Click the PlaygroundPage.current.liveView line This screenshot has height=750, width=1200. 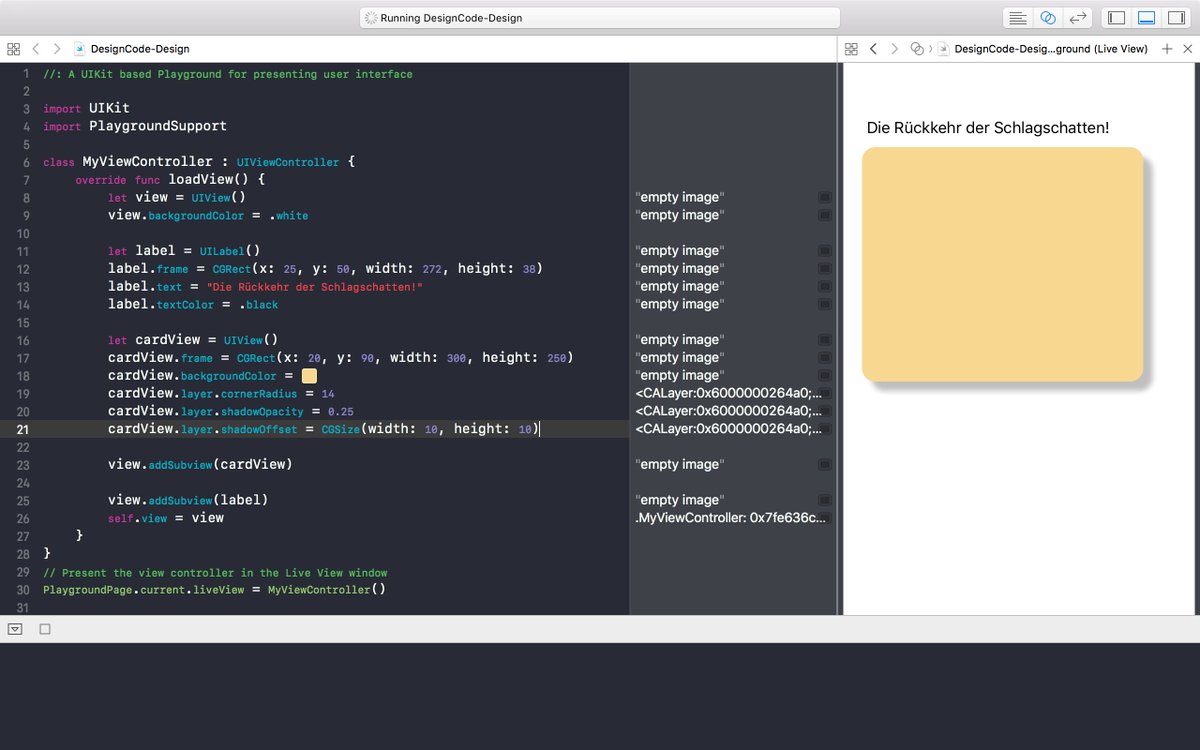214,590
